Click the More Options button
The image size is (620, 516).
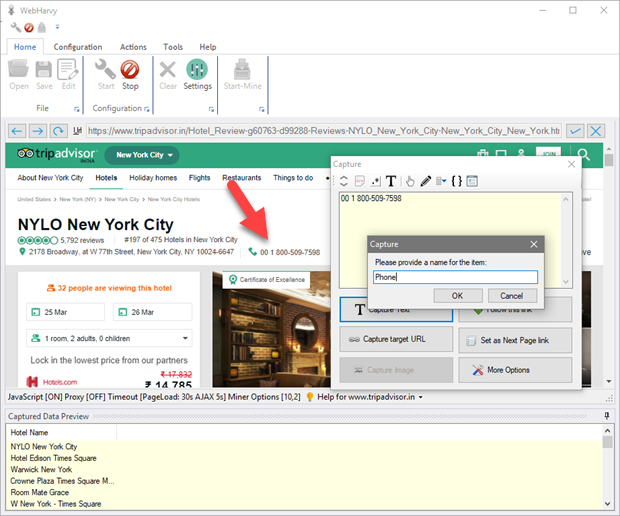[515, 370]
